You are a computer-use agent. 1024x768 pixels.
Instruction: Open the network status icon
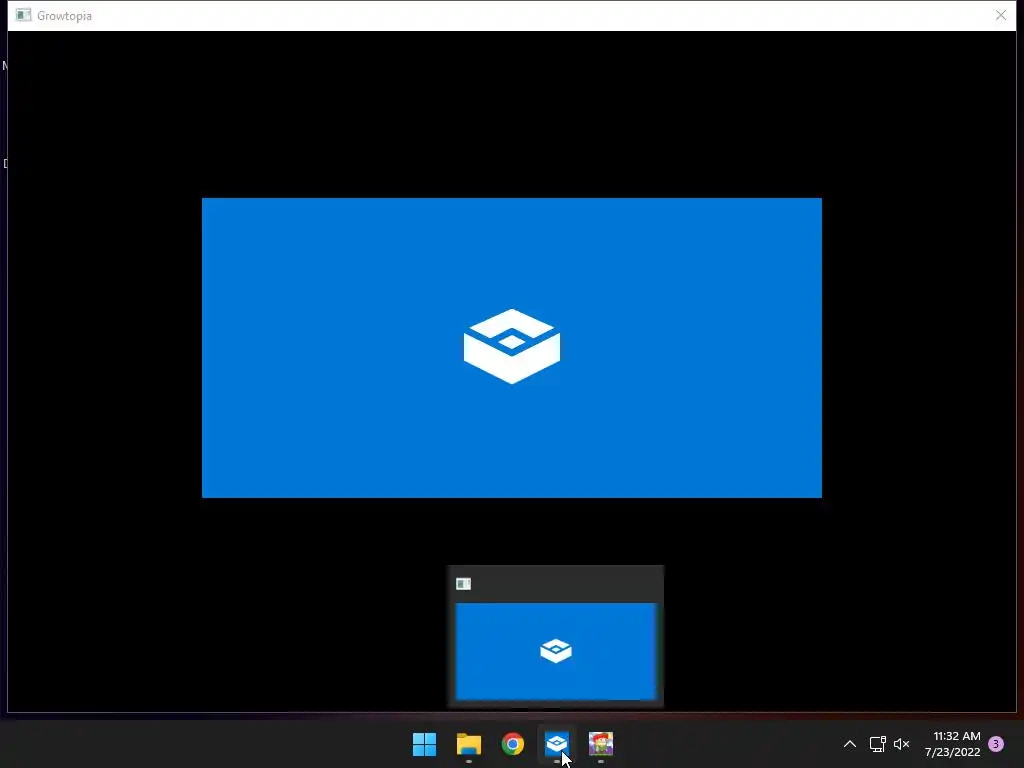tap(877, 744)
